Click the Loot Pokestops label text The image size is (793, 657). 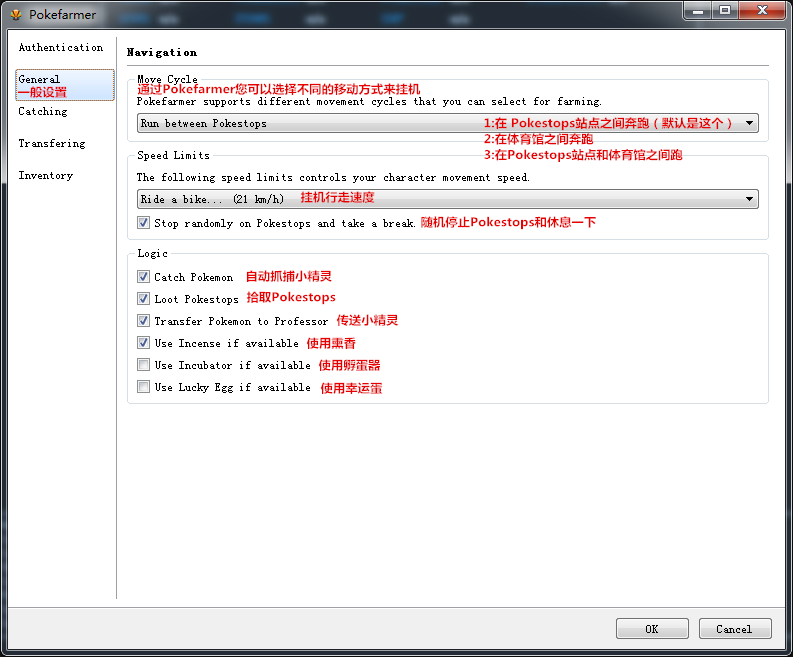tap(196, 299)
